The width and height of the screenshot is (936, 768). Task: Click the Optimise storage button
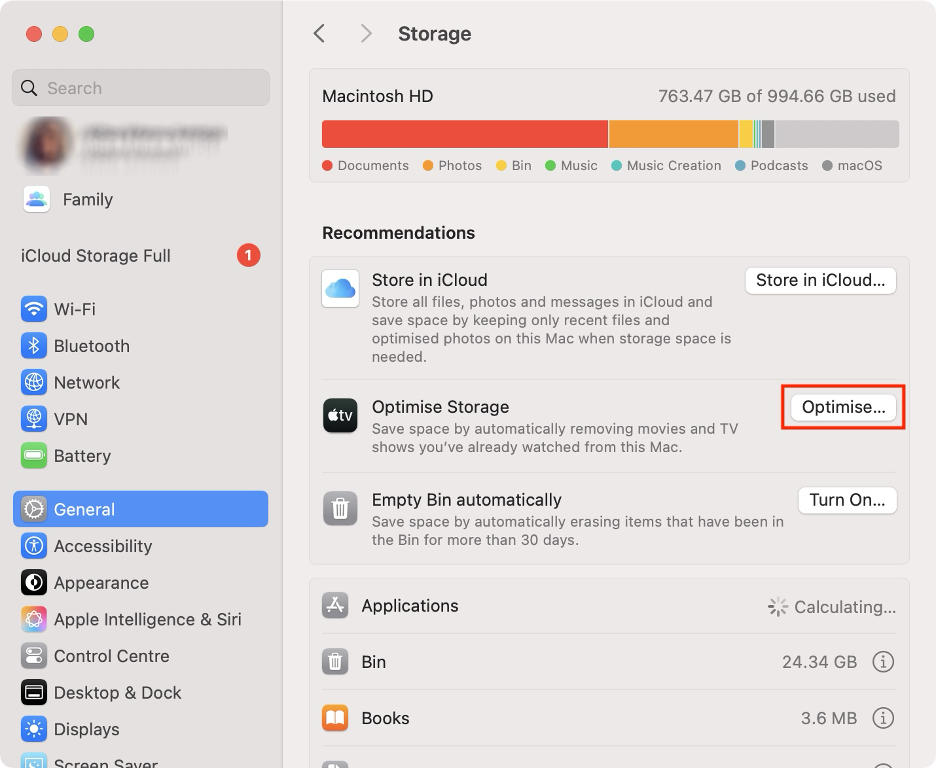coord(842,407)
